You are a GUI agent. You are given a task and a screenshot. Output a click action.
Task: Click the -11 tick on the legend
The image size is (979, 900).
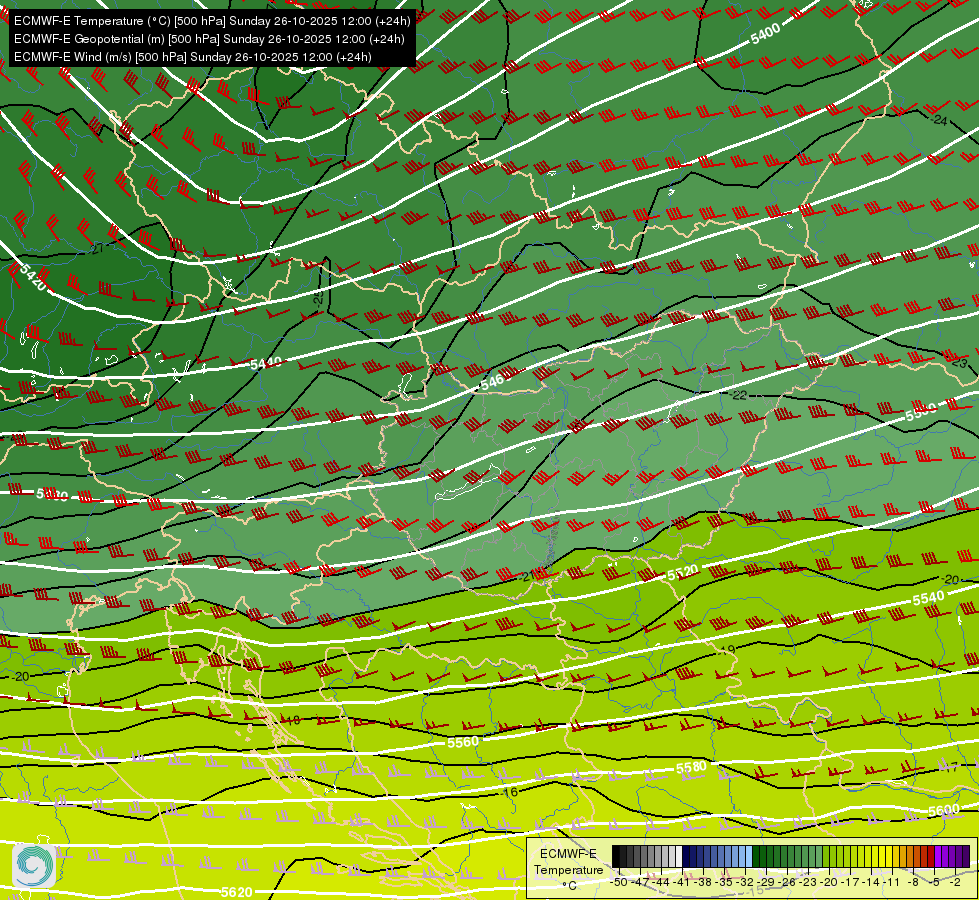[891, 883]
